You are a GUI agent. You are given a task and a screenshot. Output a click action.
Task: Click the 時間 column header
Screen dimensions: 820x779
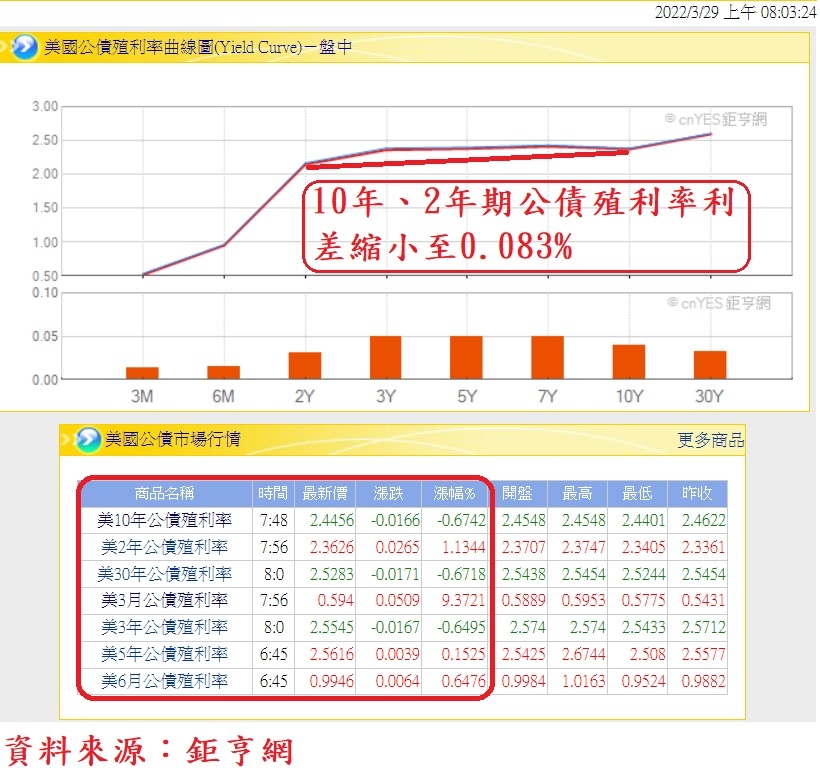pyautogui.click(x=274, y=494)
